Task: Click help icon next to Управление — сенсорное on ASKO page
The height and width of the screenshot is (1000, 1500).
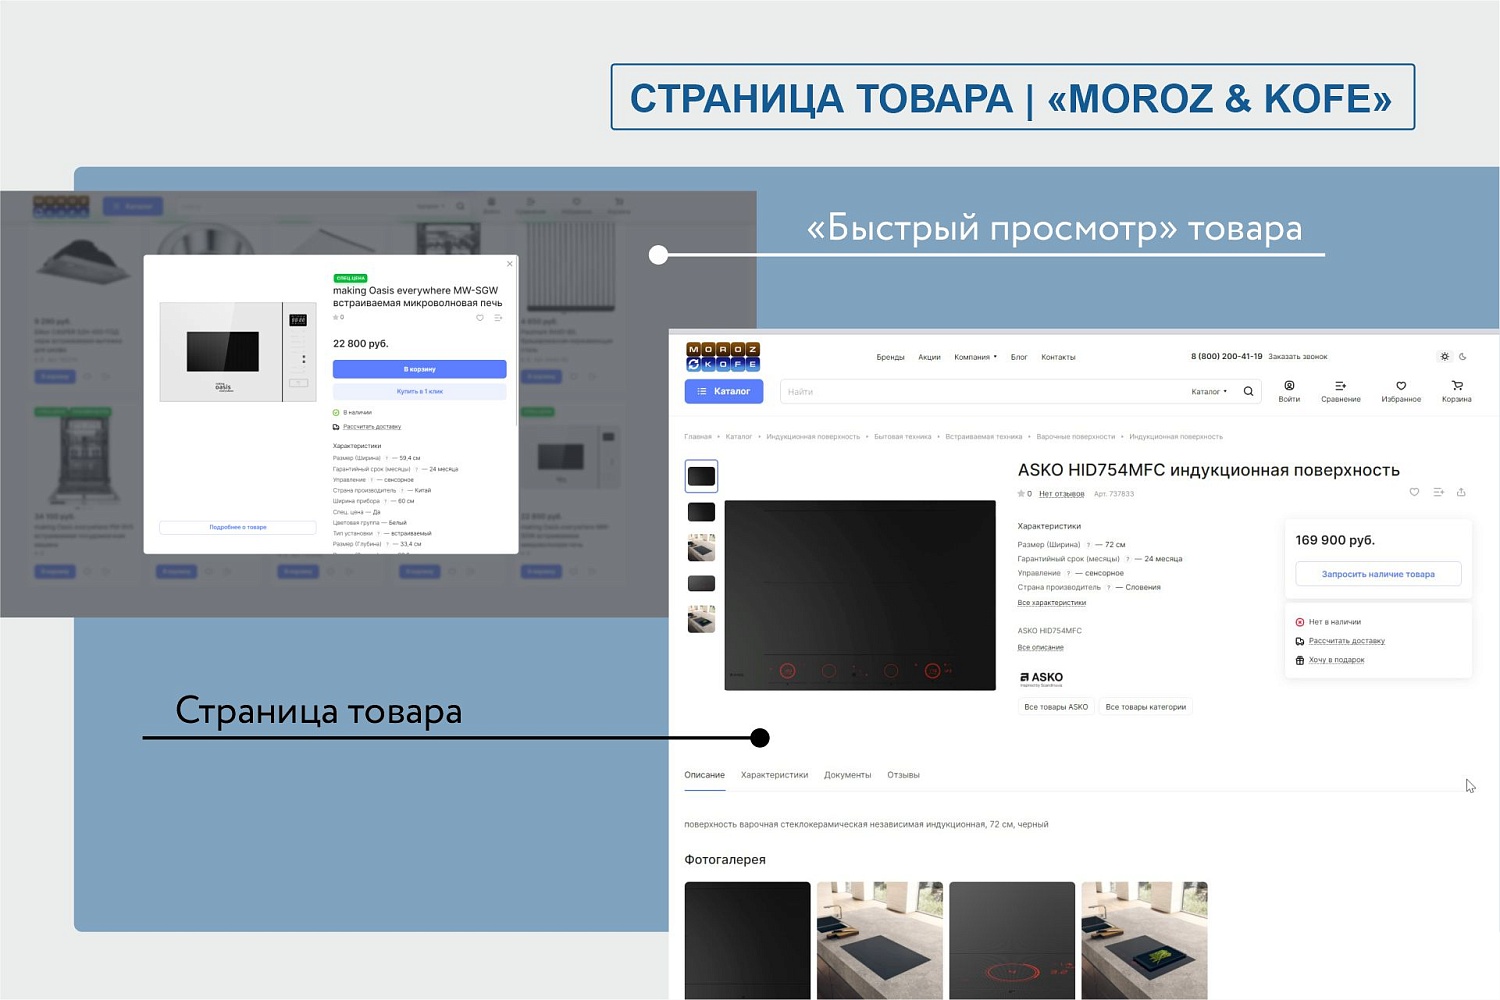Action: pyautogui.click(x=1068, y=574)
